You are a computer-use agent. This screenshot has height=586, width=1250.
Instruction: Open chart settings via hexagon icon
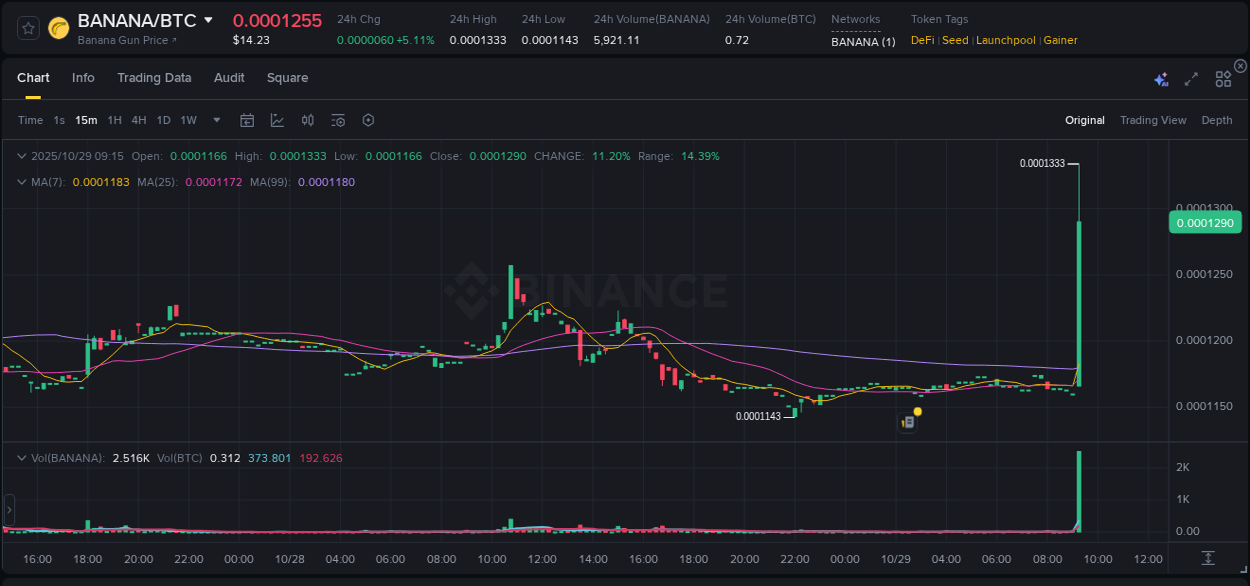click(368, 120)
